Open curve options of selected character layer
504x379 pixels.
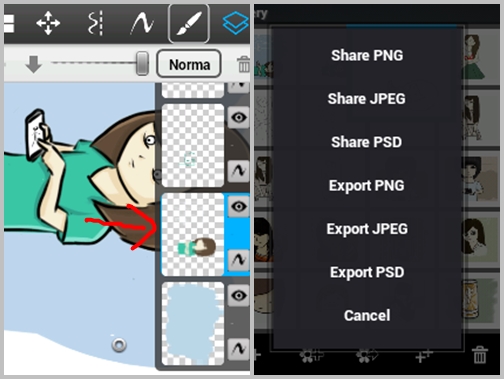point(238,260)
